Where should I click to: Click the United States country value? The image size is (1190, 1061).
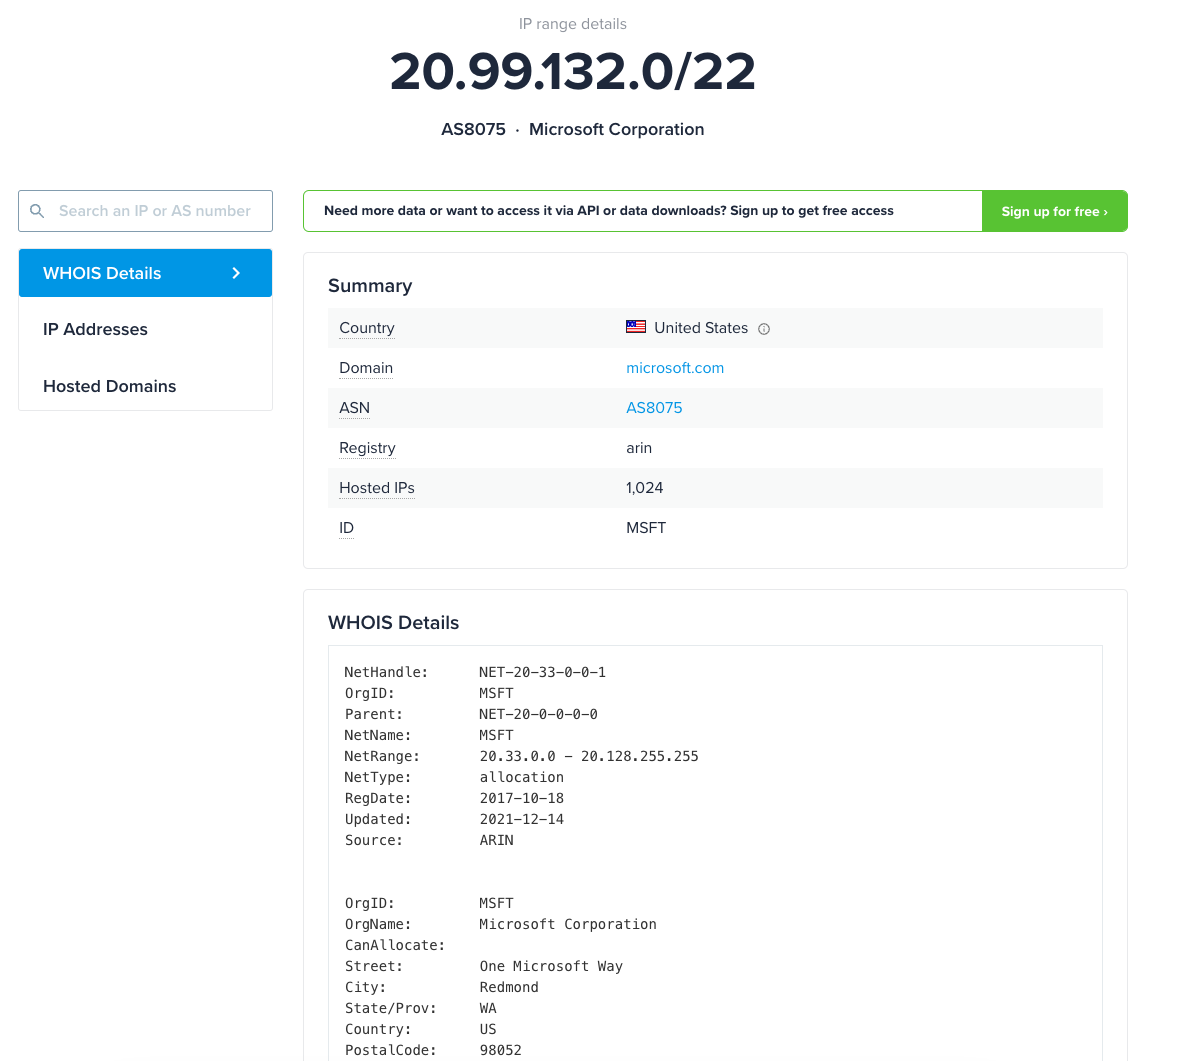pyautogui.click(x=701, y=328)
